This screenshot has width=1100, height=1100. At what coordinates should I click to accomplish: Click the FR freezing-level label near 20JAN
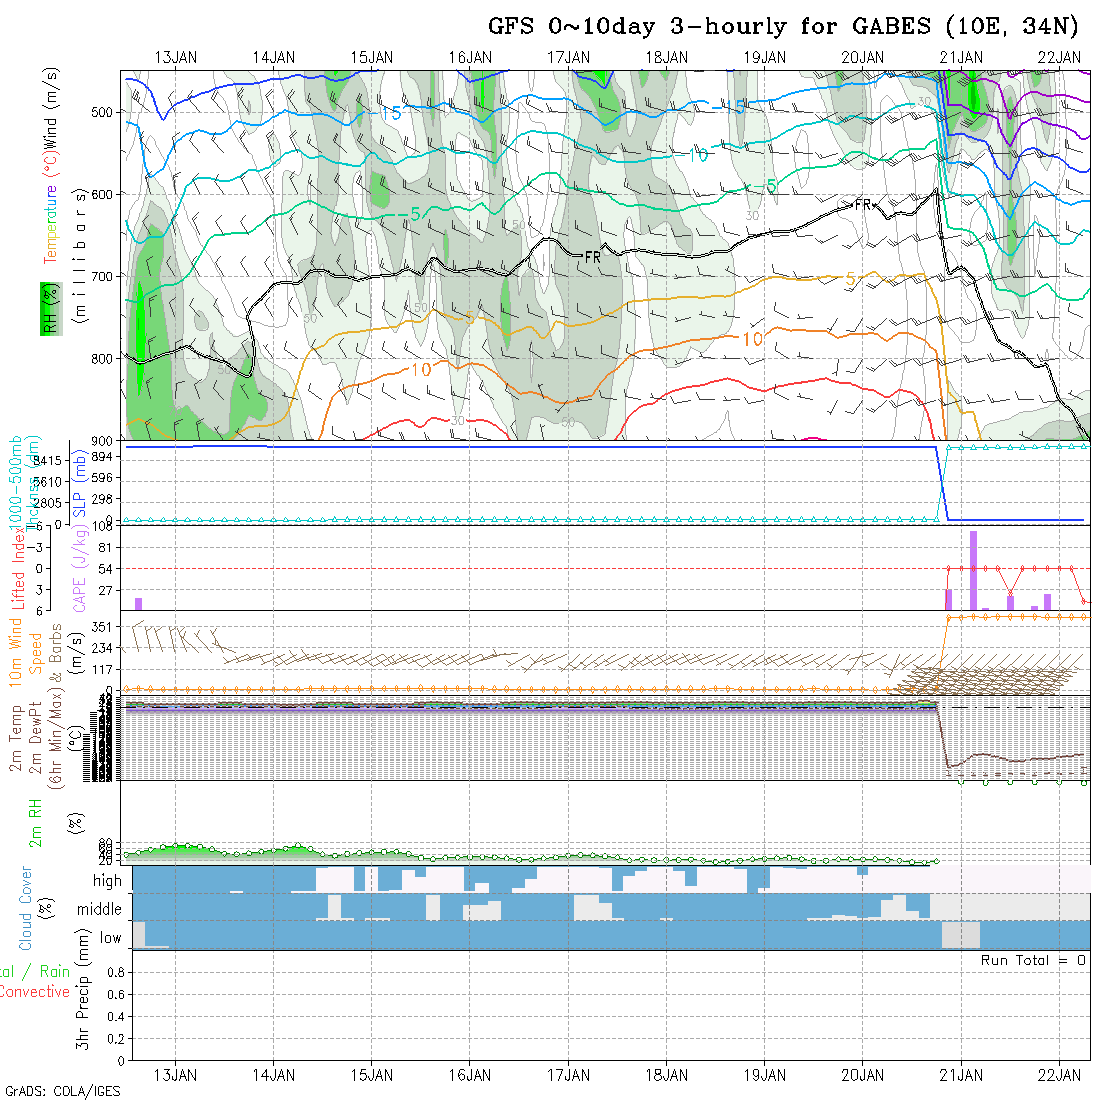(x=863, y=205)
